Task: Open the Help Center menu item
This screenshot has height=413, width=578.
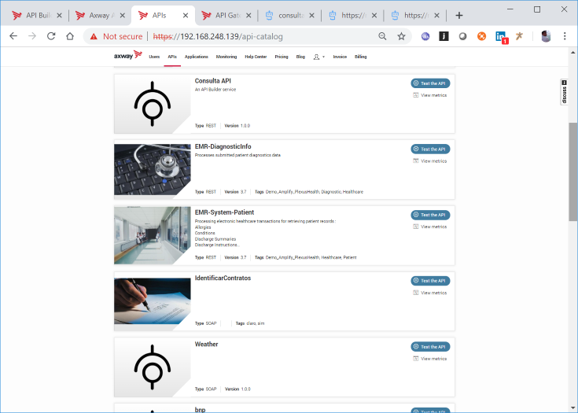Action: [x=255, y=57]
